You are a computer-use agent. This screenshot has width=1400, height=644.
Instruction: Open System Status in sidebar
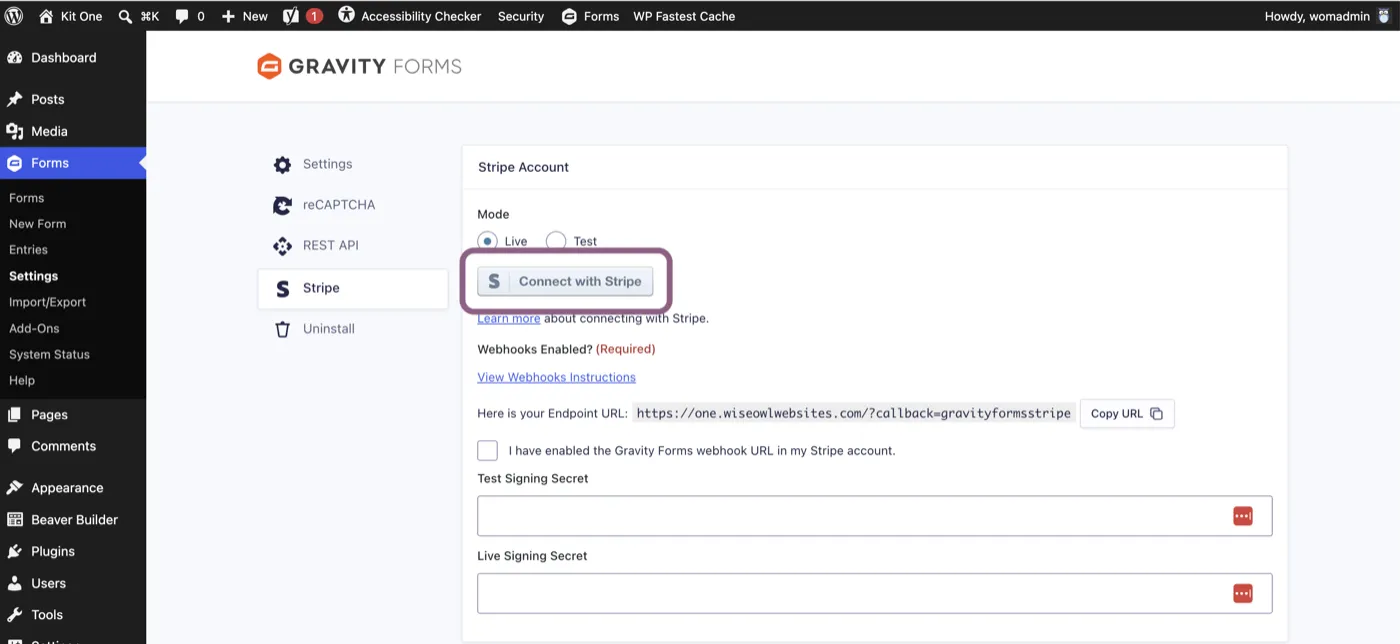50,354
